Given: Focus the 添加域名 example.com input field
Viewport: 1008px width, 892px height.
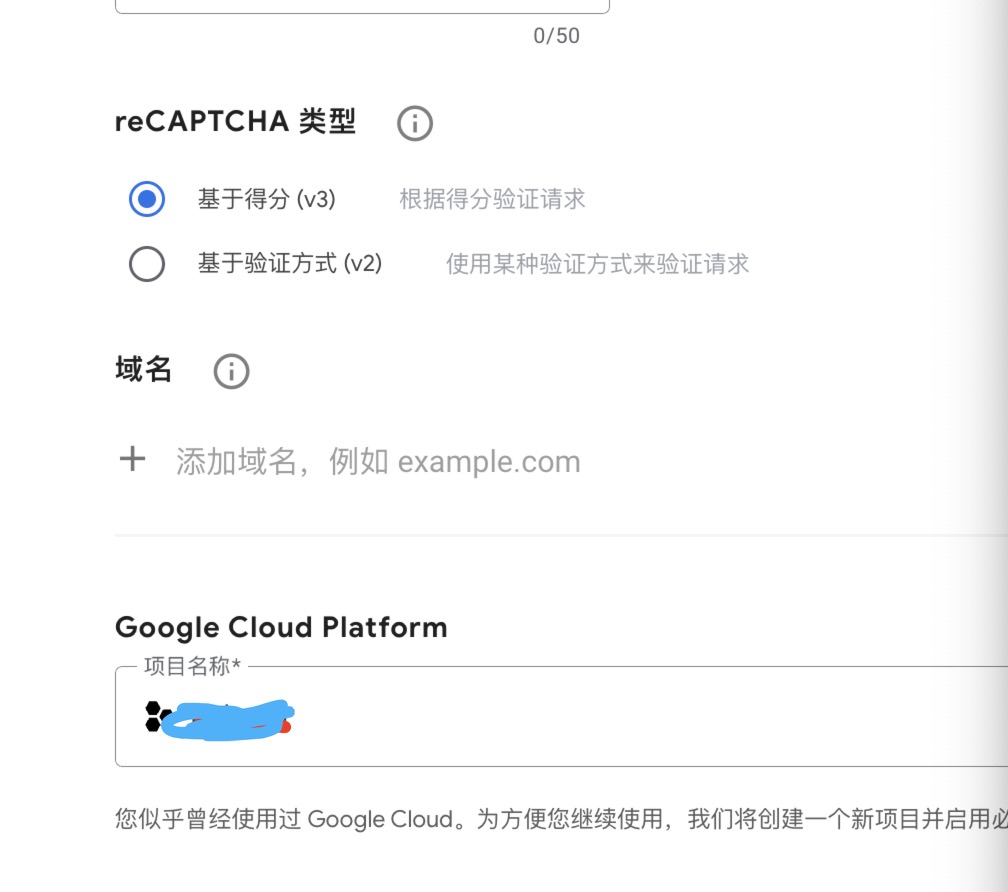Looking at the screenshot, I should (378, 461).
